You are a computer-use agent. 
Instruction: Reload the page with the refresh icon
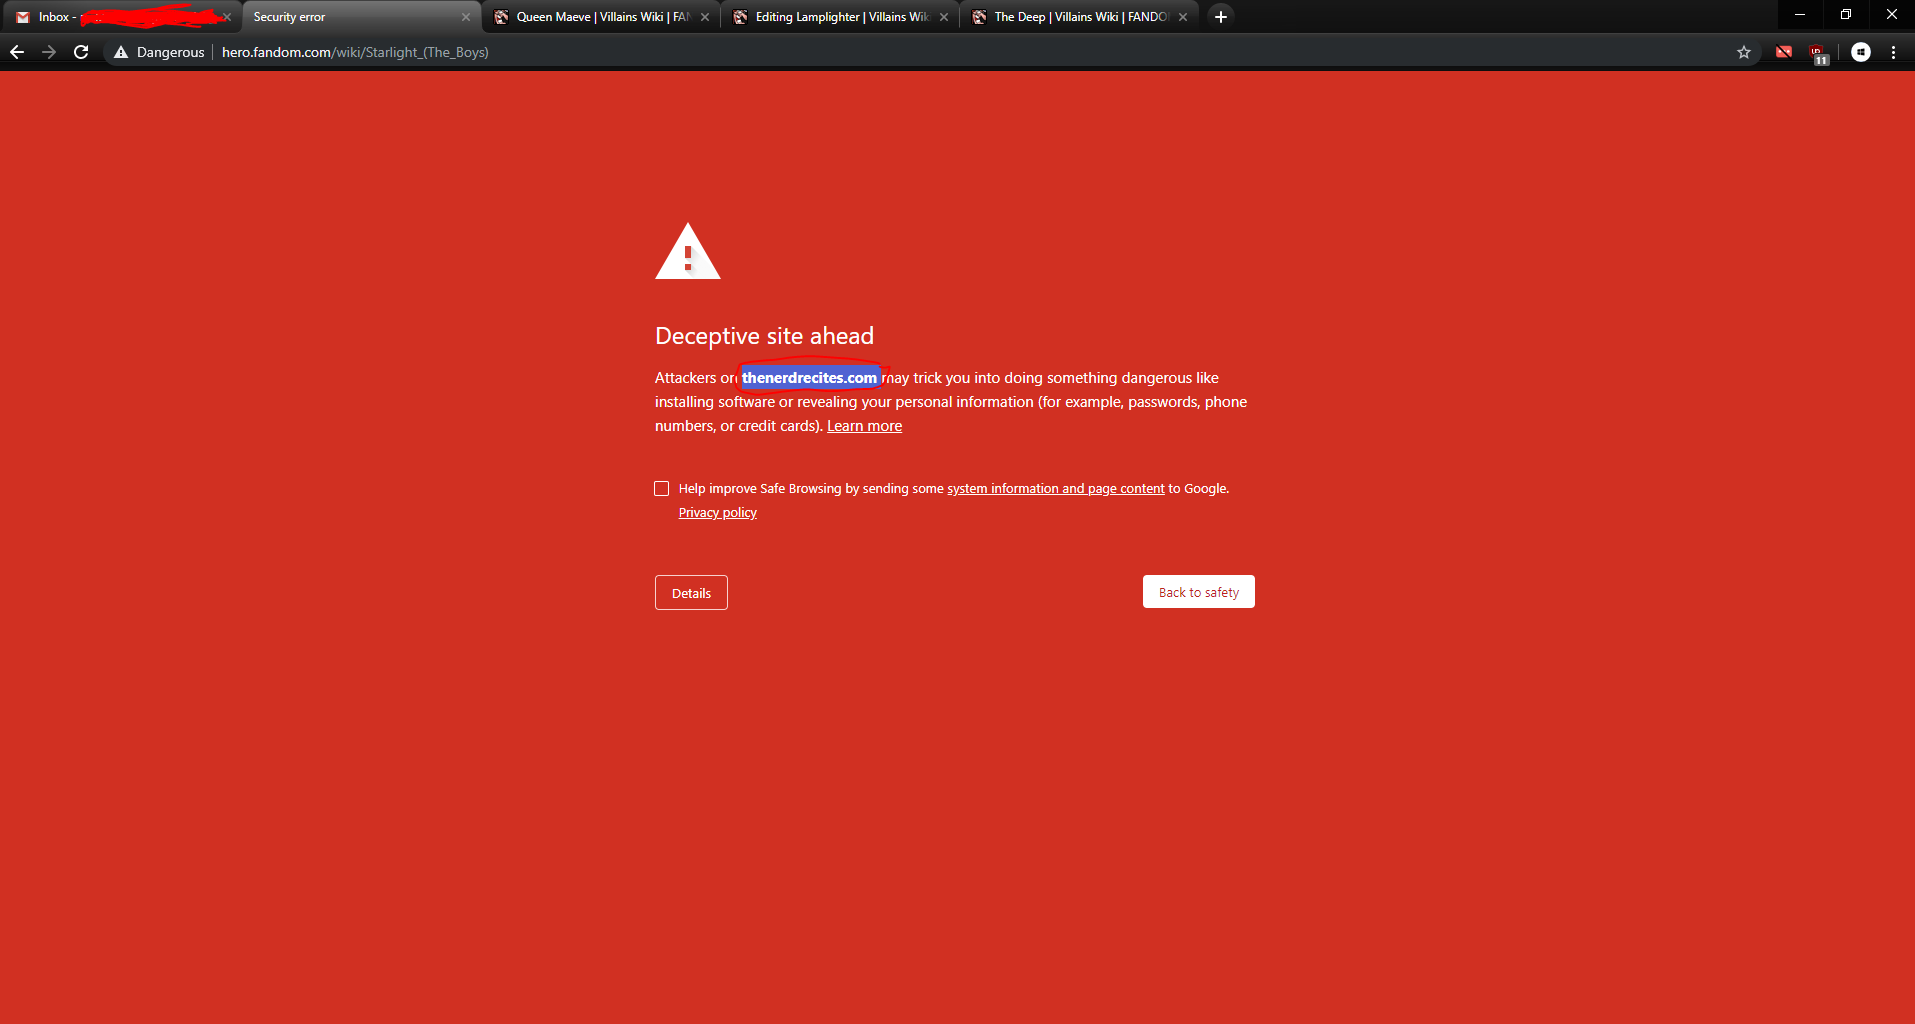[81, 52]
